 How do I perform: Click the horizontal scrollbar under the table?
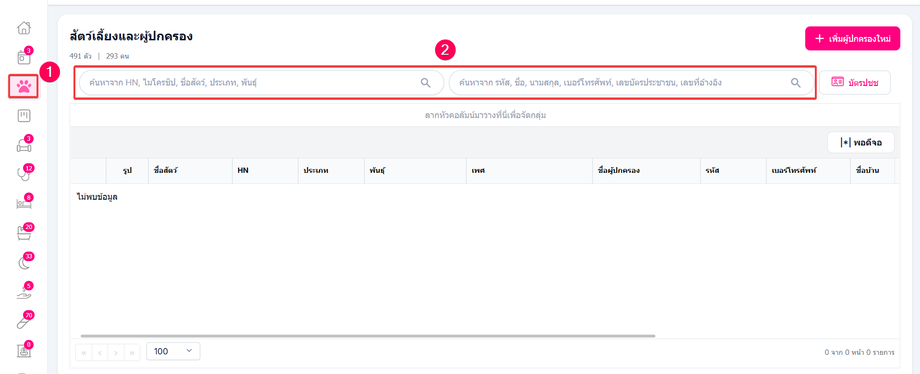368,336
